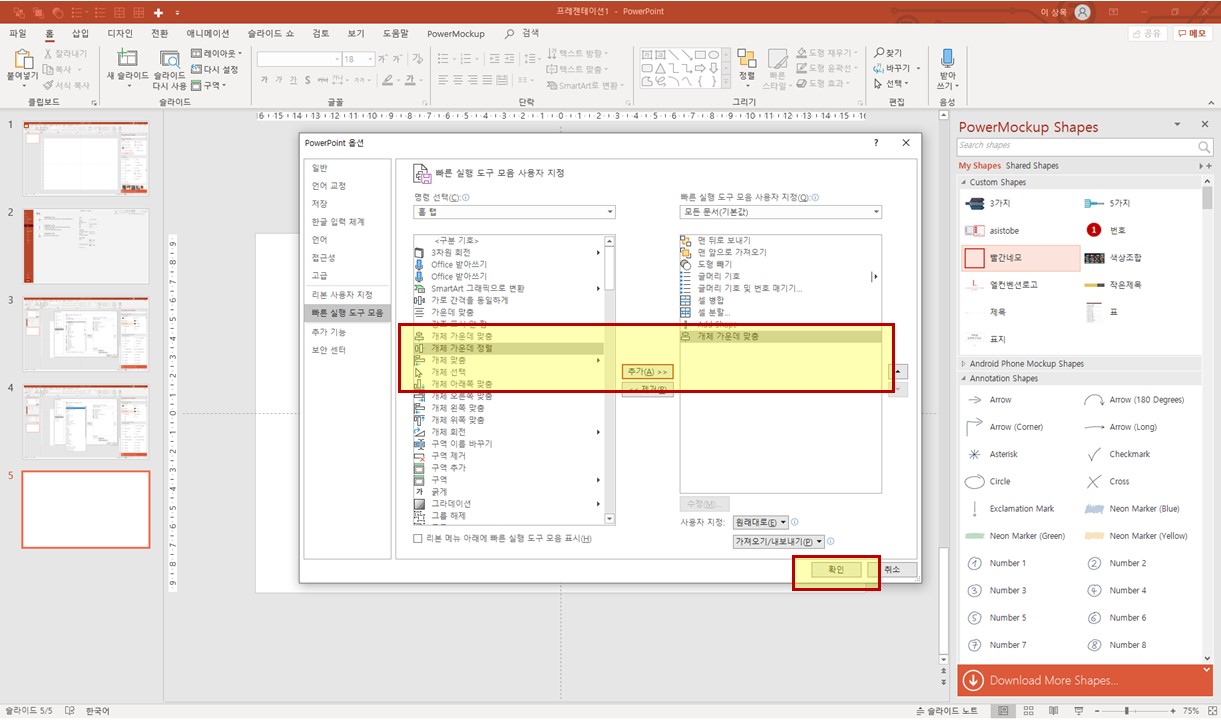Click the 메모 comments button
The image size is (1221, 720).
tap(1192, 33)
